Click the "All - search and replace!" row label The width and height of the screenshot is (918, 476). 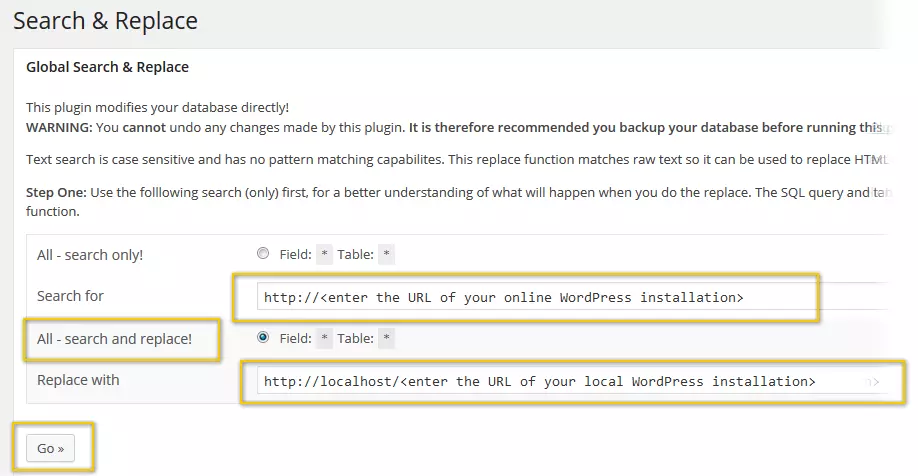point(114,339)
